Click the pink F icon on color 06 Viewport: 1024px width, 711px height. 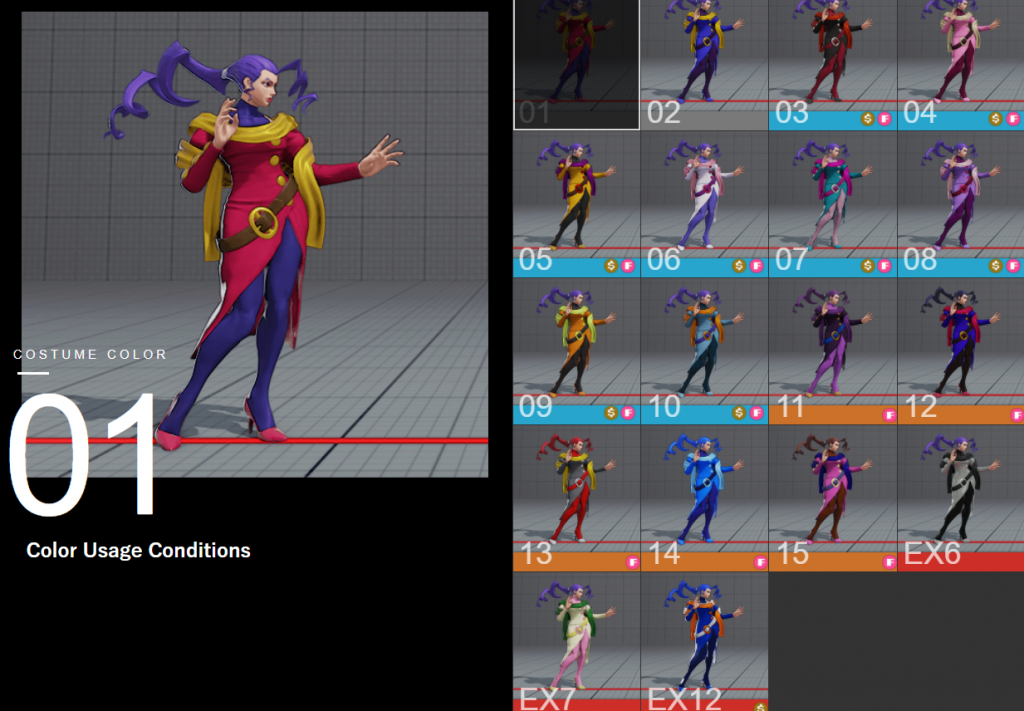[x=756, y=266]
